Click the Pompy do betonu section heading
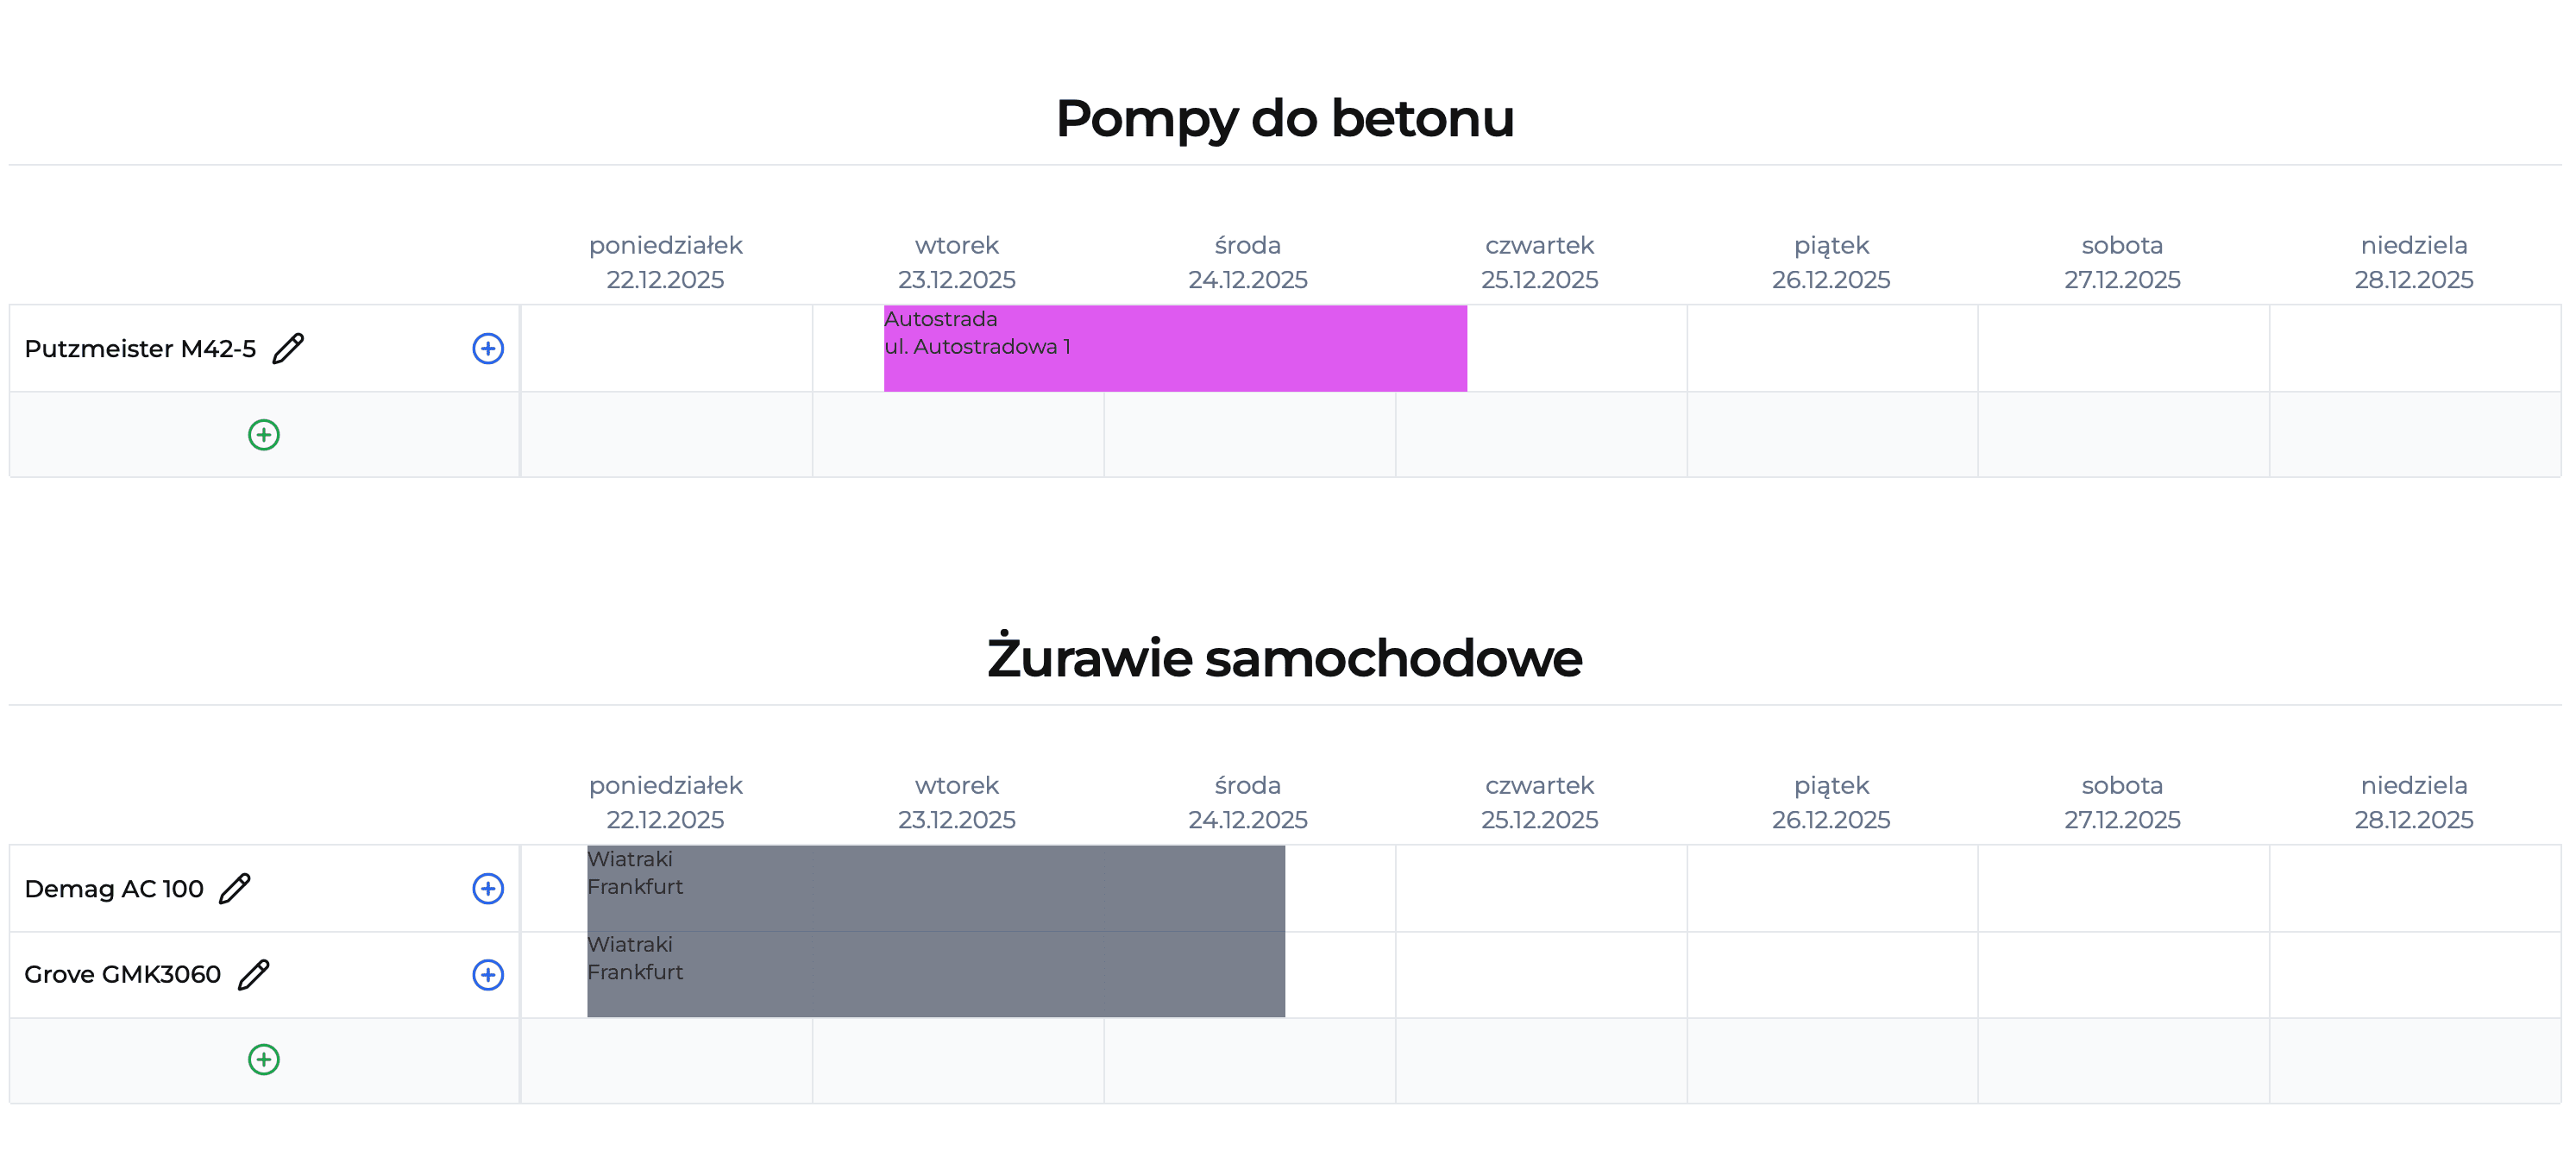The width and height of the screenshot is (2576, 1151). [1286, 118]
